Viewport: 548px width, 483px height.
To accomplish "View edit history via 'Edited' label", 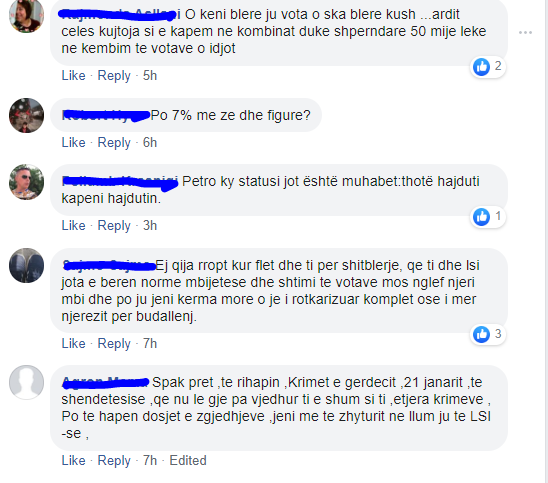I will click(188, 460).
